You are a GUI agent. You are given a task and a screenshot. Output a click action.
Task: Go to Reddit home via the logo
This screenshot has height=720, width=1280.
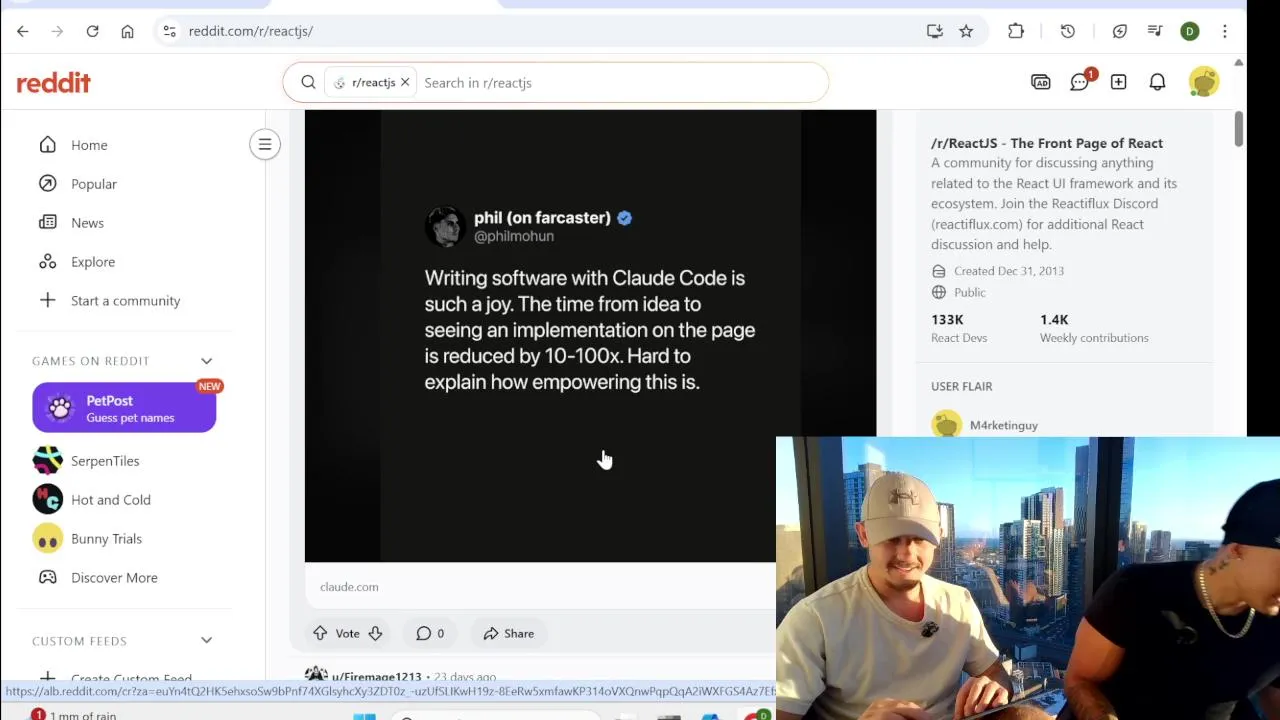point(53,82)
